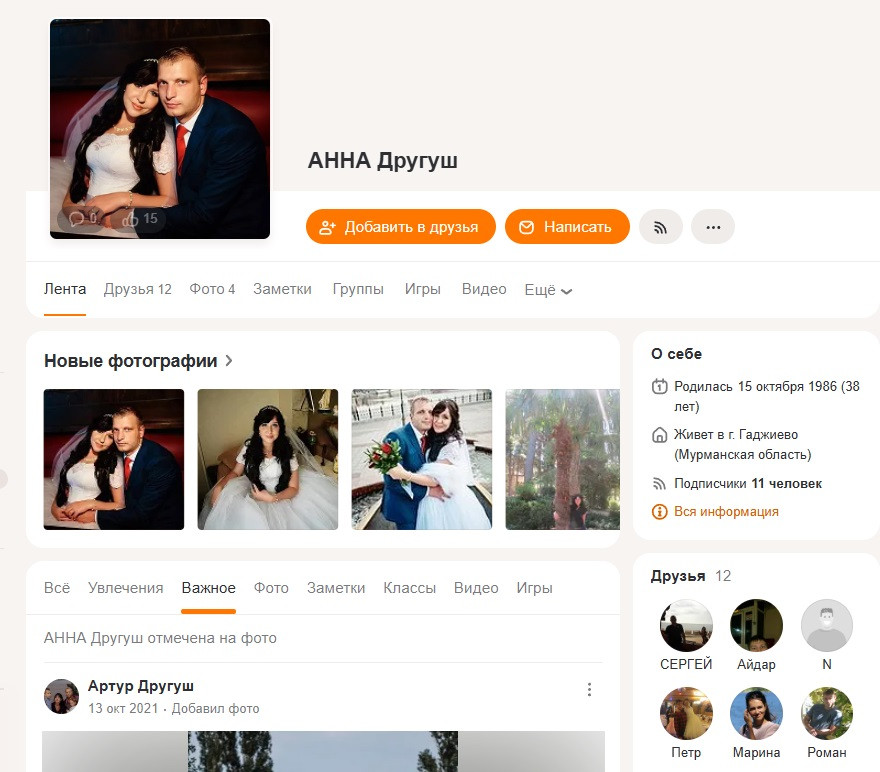Screen dimensions: 880x772
Task: Open third new photo with bouquet
Action: coord(421,459)
